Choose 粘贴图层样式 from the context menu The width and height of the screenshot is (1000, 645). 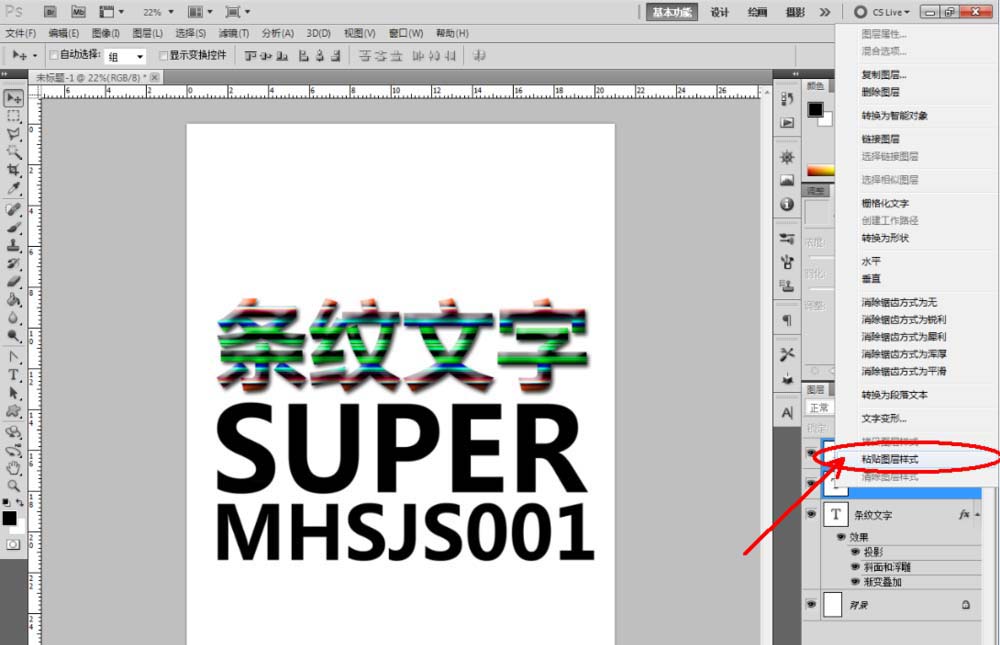(x=890, y=460)
